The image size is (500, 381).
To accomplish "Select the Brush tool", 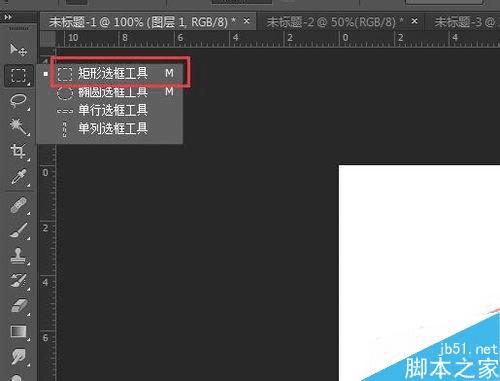I will tap(19, 231).
